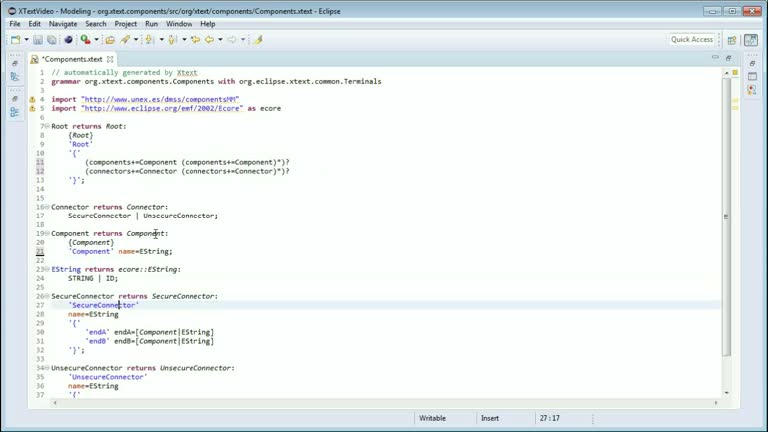This screenshot has height=432, width=768.
Task: Open the Forward history dropdown arrow
Action: (243, 40)
